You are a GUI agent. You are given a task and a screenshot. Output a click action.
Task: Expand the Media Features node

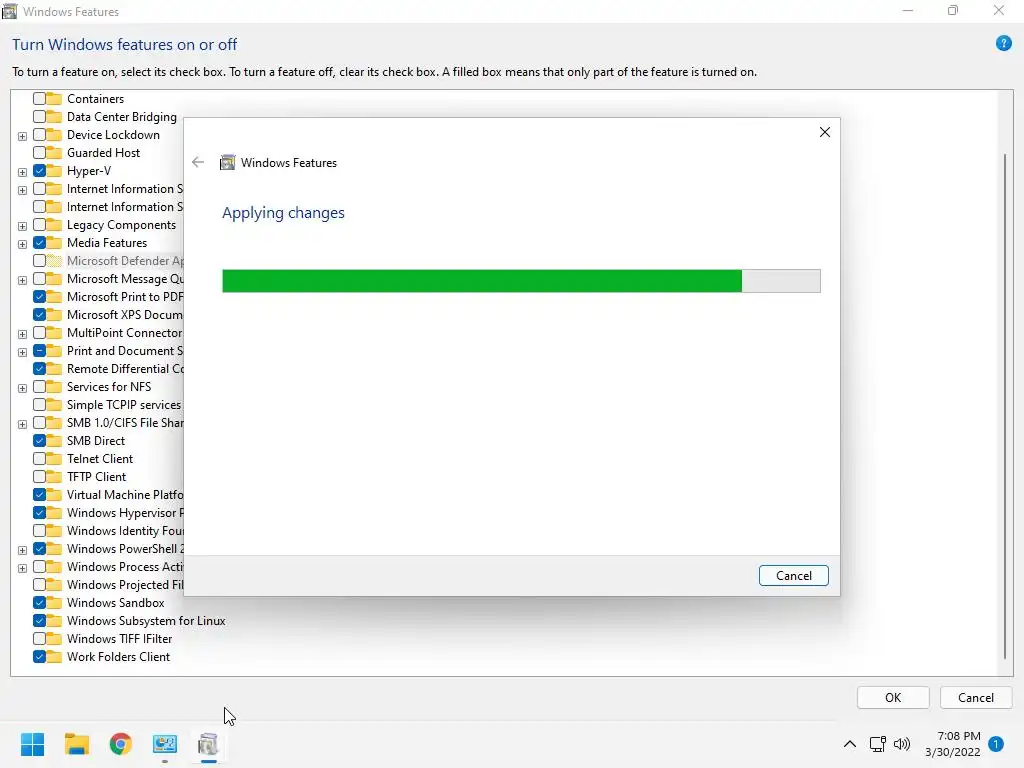(22, 244)
